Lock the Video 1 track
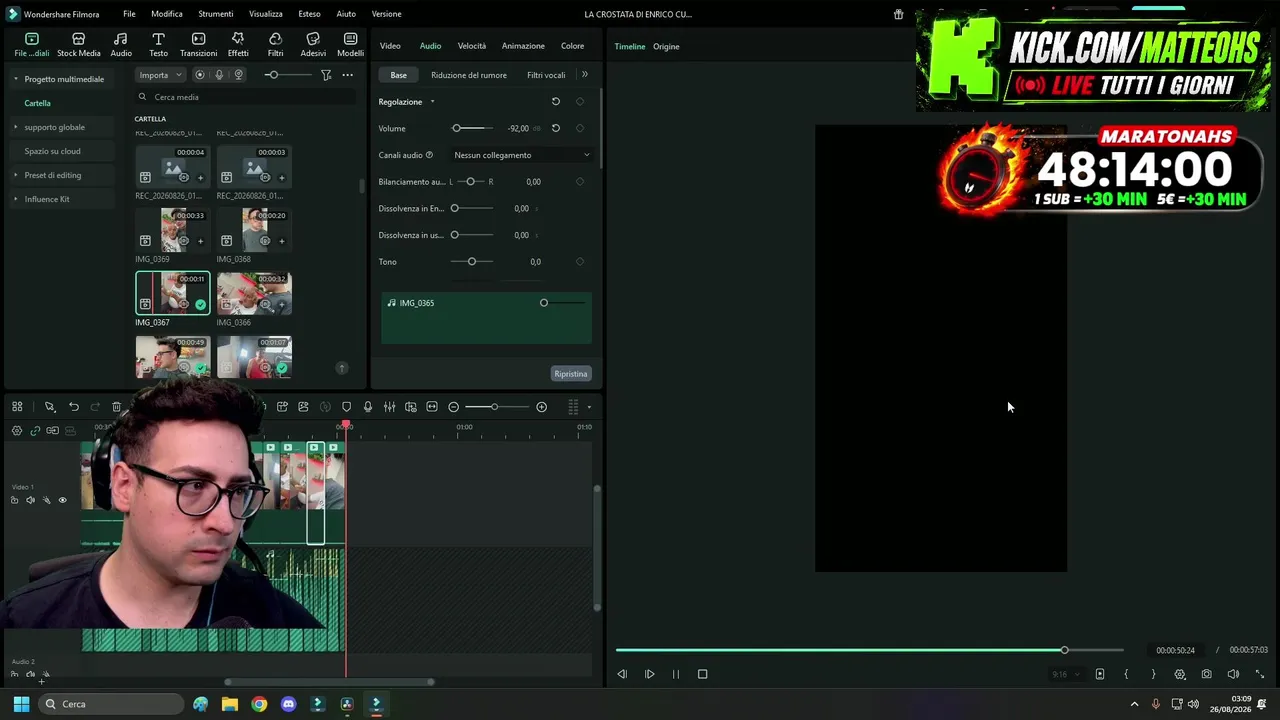1280x720 pixels. (x=14, y=500)
